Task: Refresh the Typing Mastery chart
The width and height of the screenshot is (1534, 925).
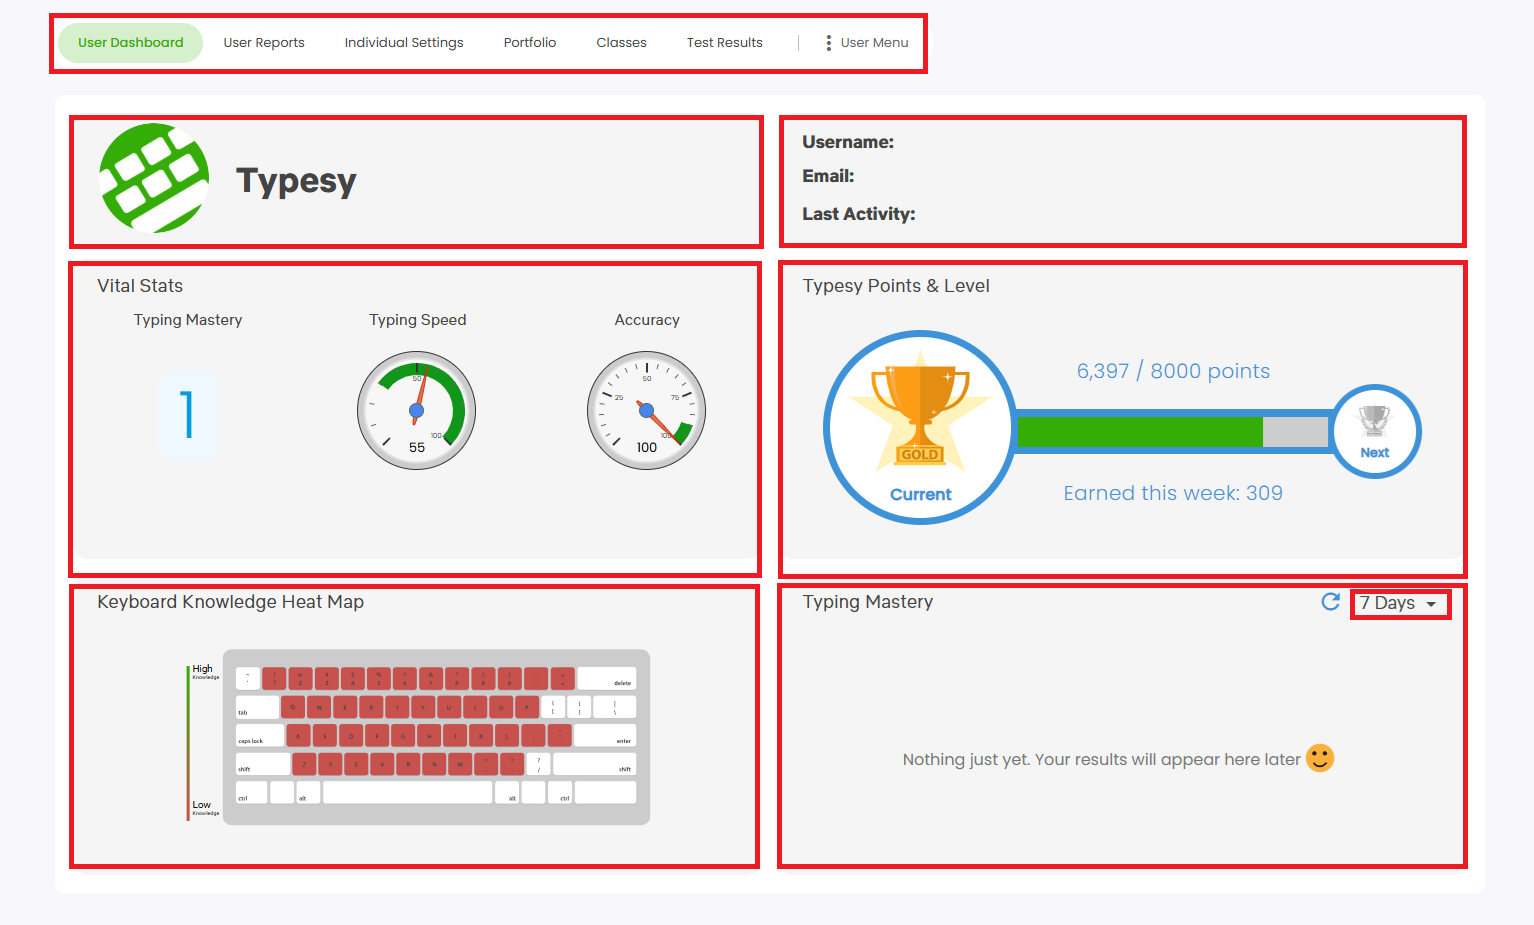Action: tap(1330, 601)
